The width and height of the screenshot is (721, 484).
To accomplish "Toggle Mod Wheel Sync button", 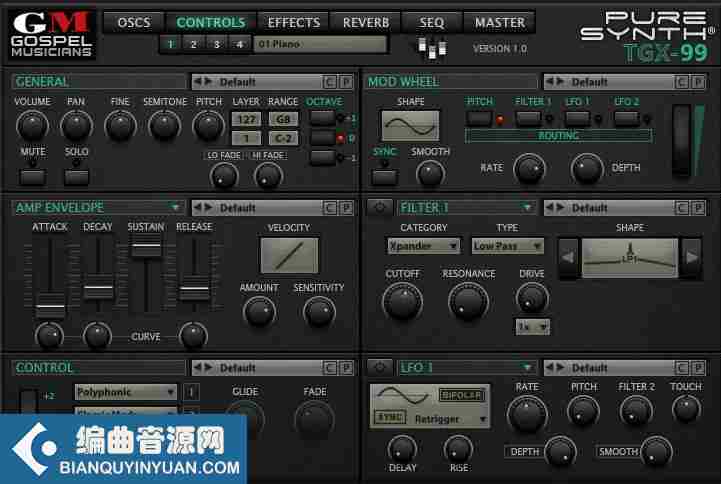I will coord(384,177).
